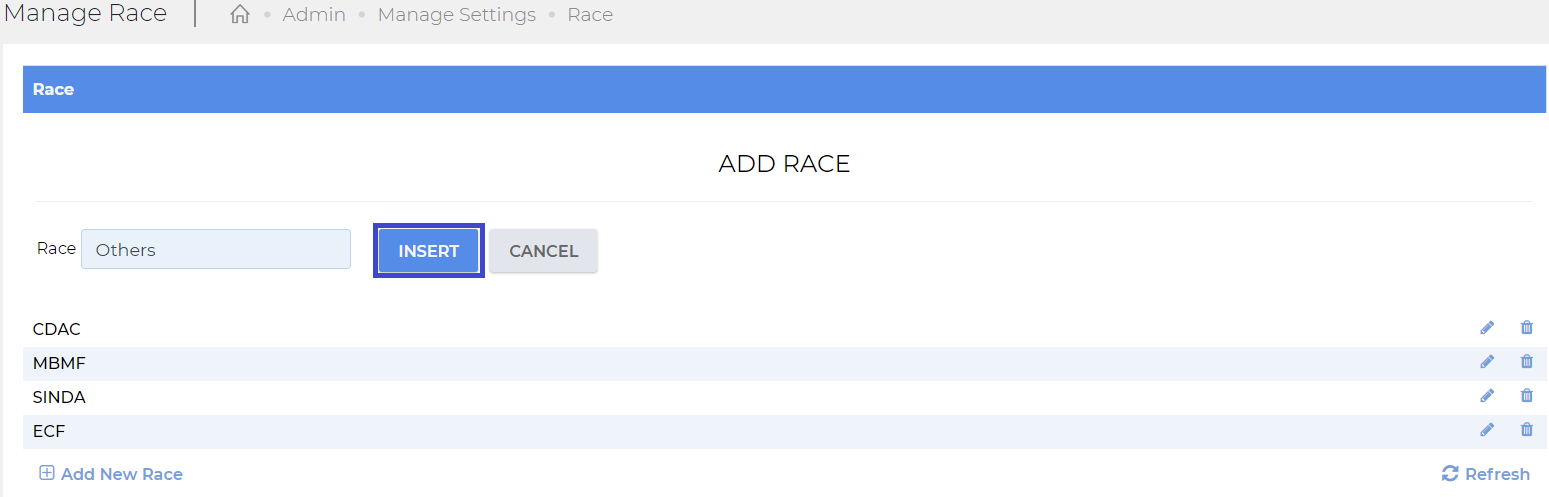
Task: Open Manage Settings breadcrumb
Action: click(457, 15)
